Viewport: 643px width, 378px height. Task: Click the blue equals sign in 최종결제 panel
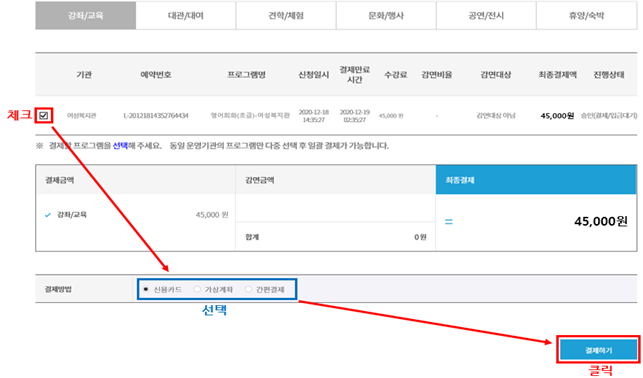point(449,222)
